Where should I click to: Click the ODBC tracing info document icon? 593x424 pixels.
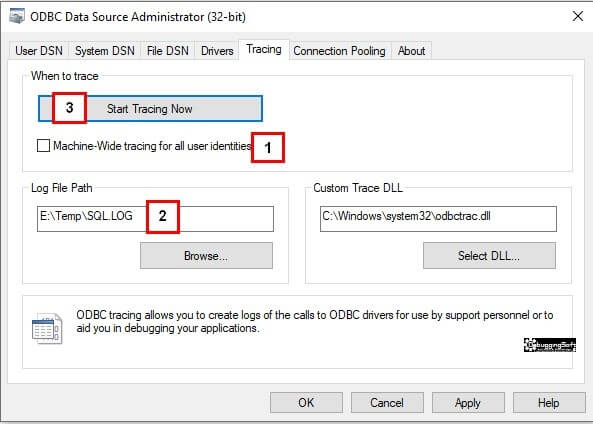pos(47,328)
